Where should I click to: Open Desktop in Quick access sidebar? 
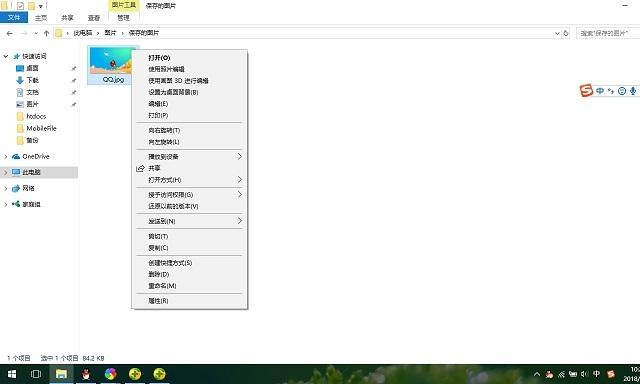coord(33,68)
